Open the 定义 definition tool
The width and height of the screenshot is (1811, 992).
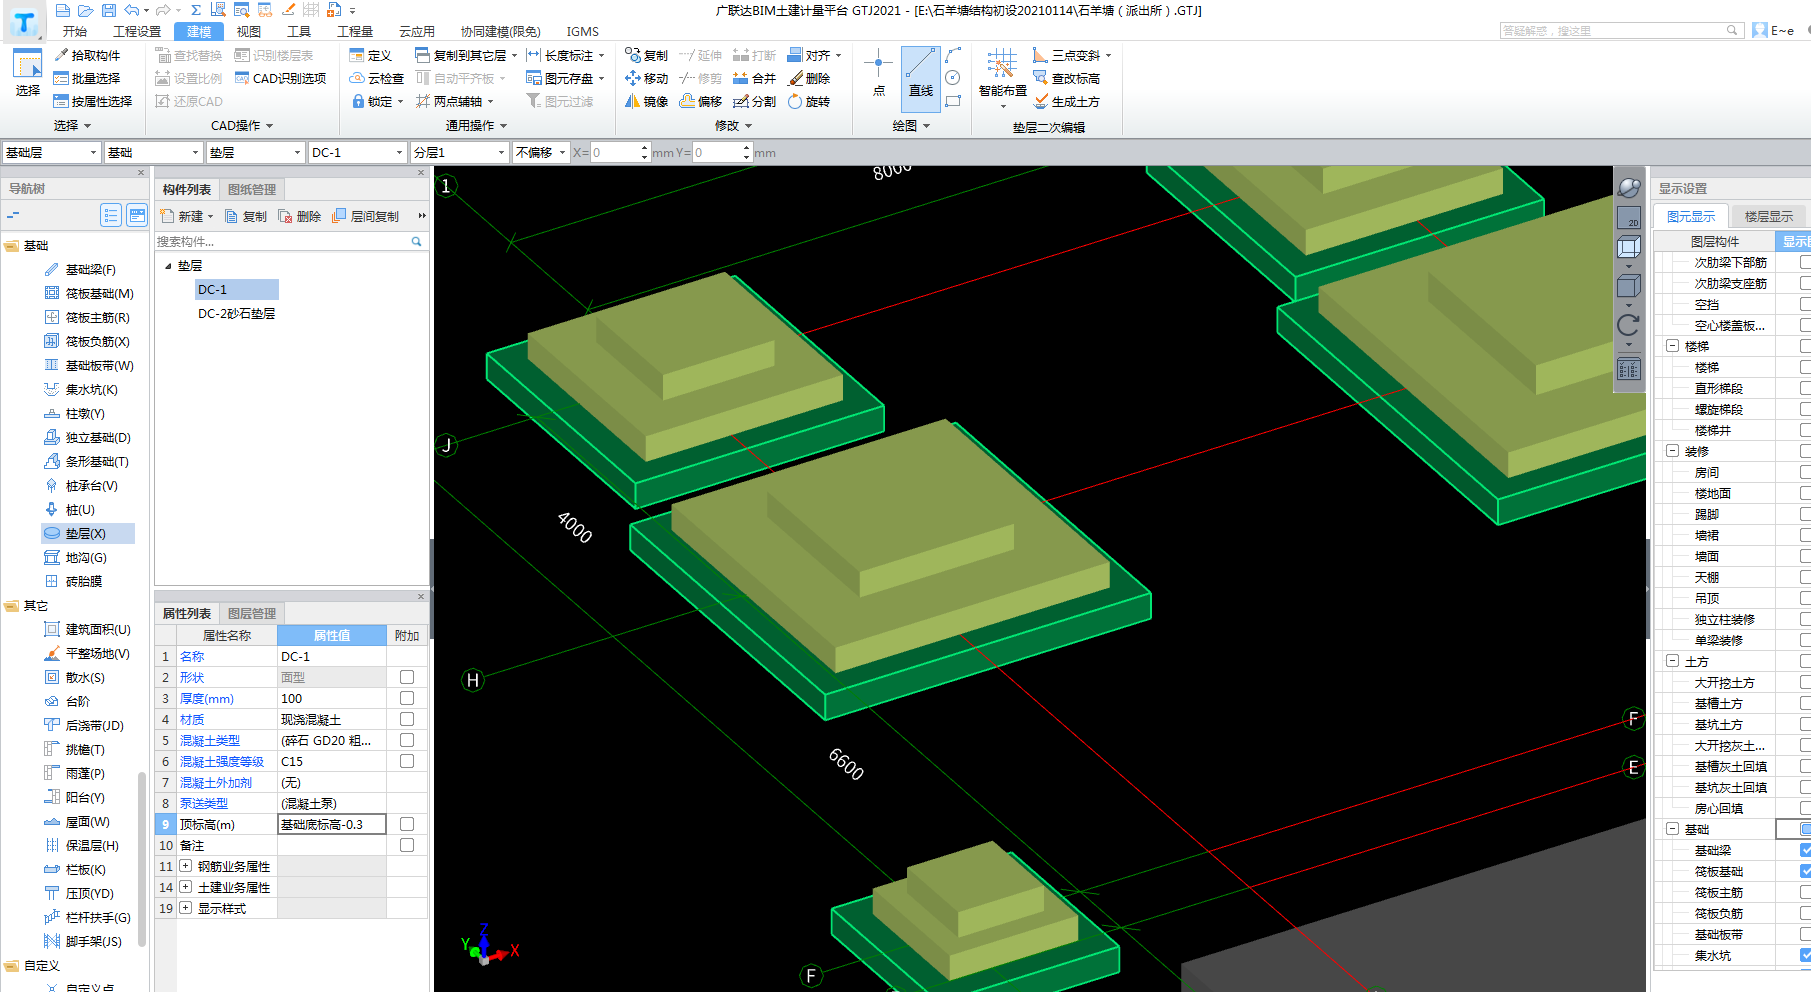(x=371, y=55)
